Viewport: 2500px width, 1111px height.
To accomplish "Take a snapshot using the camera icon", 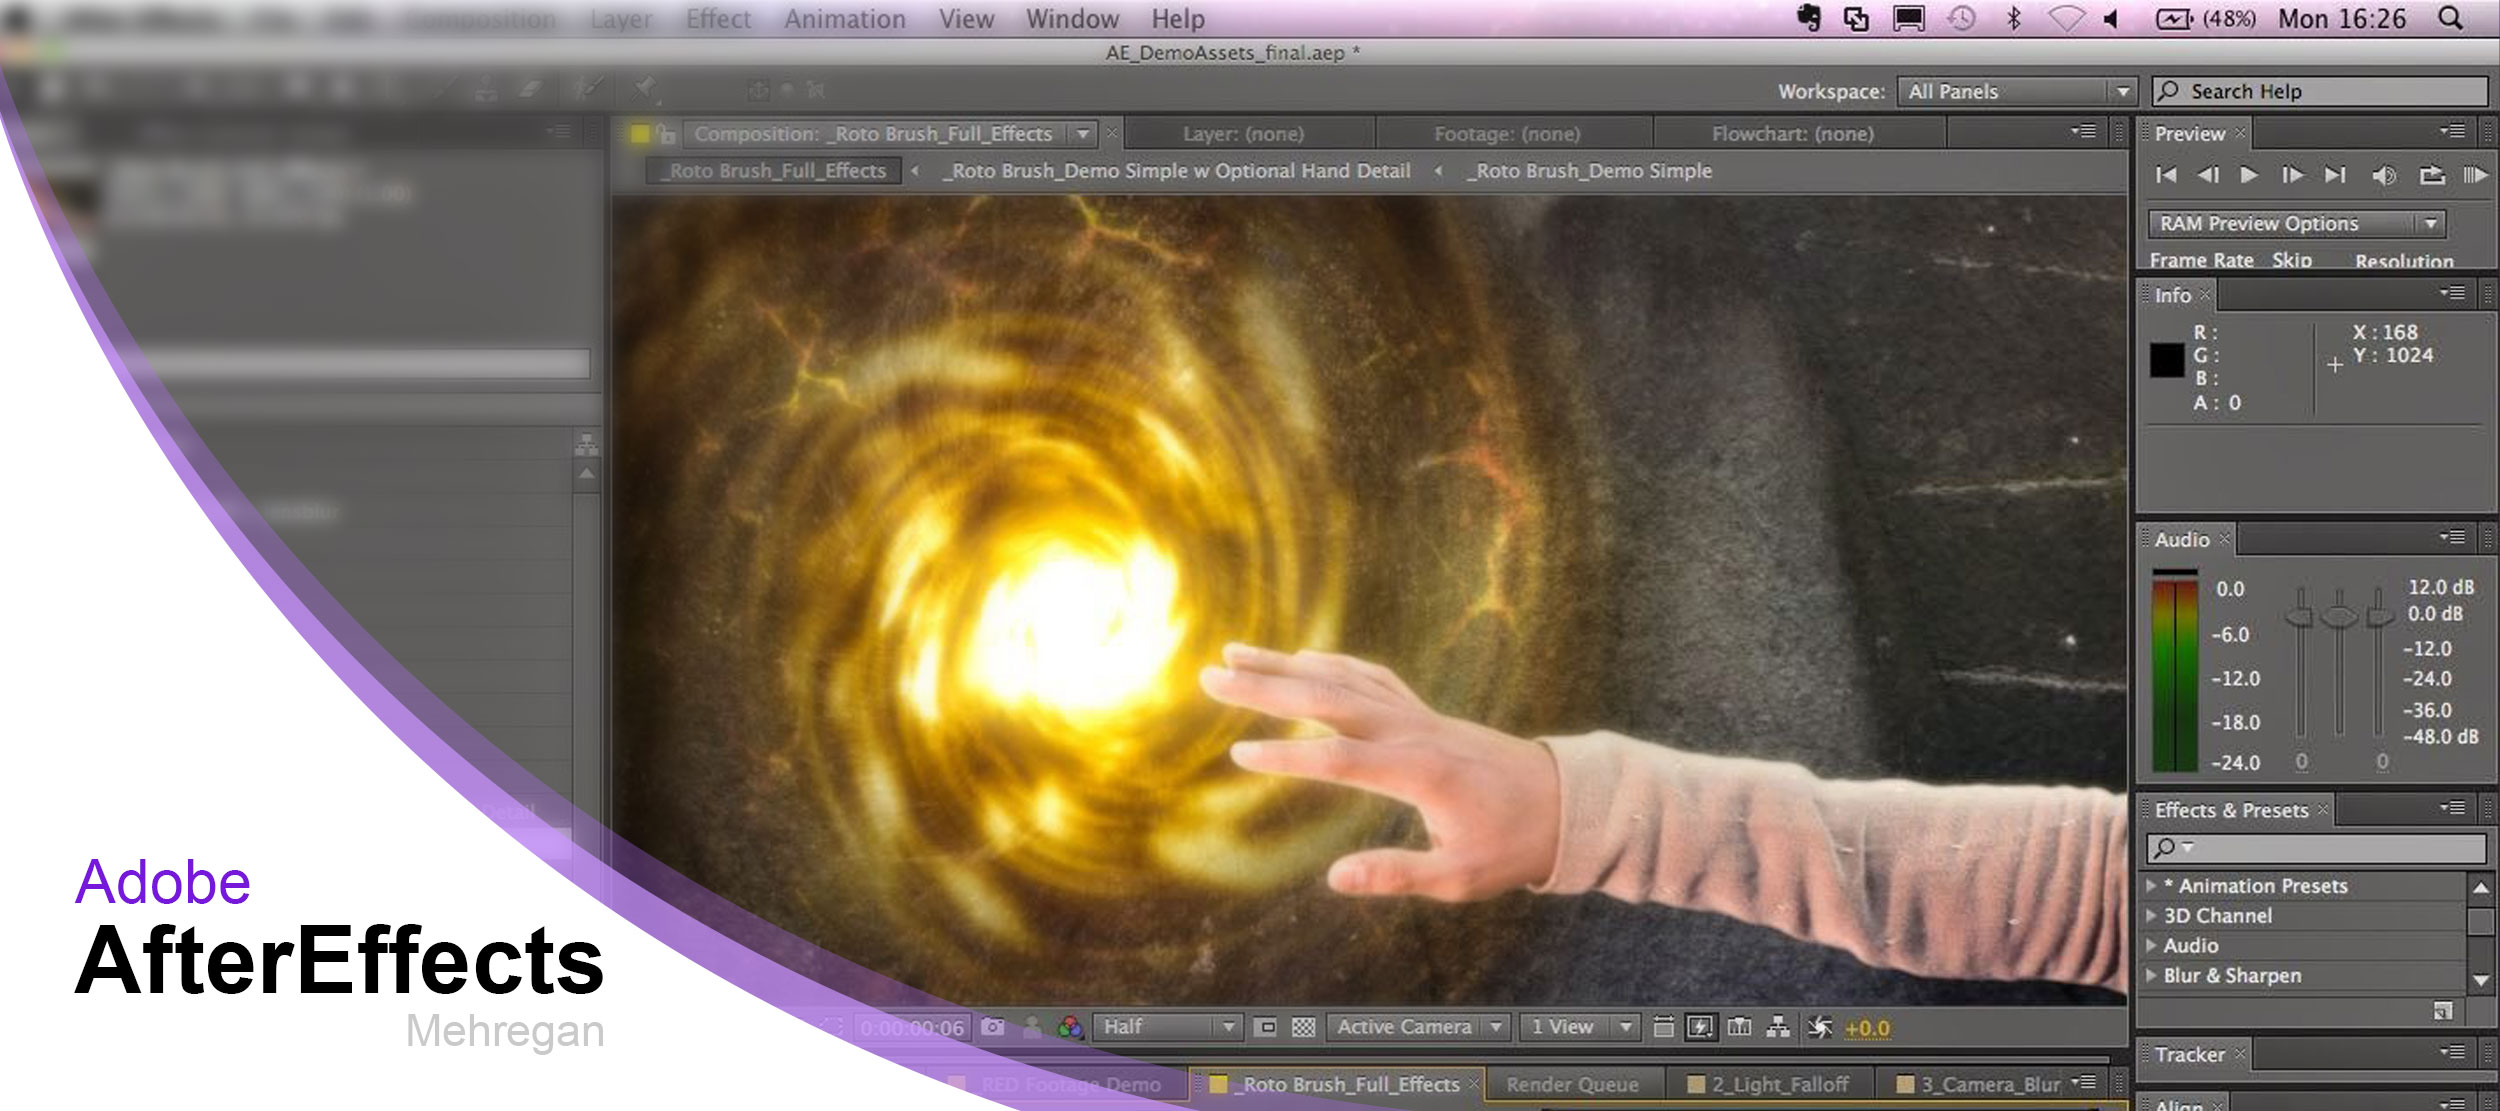I will (993, 1026).
